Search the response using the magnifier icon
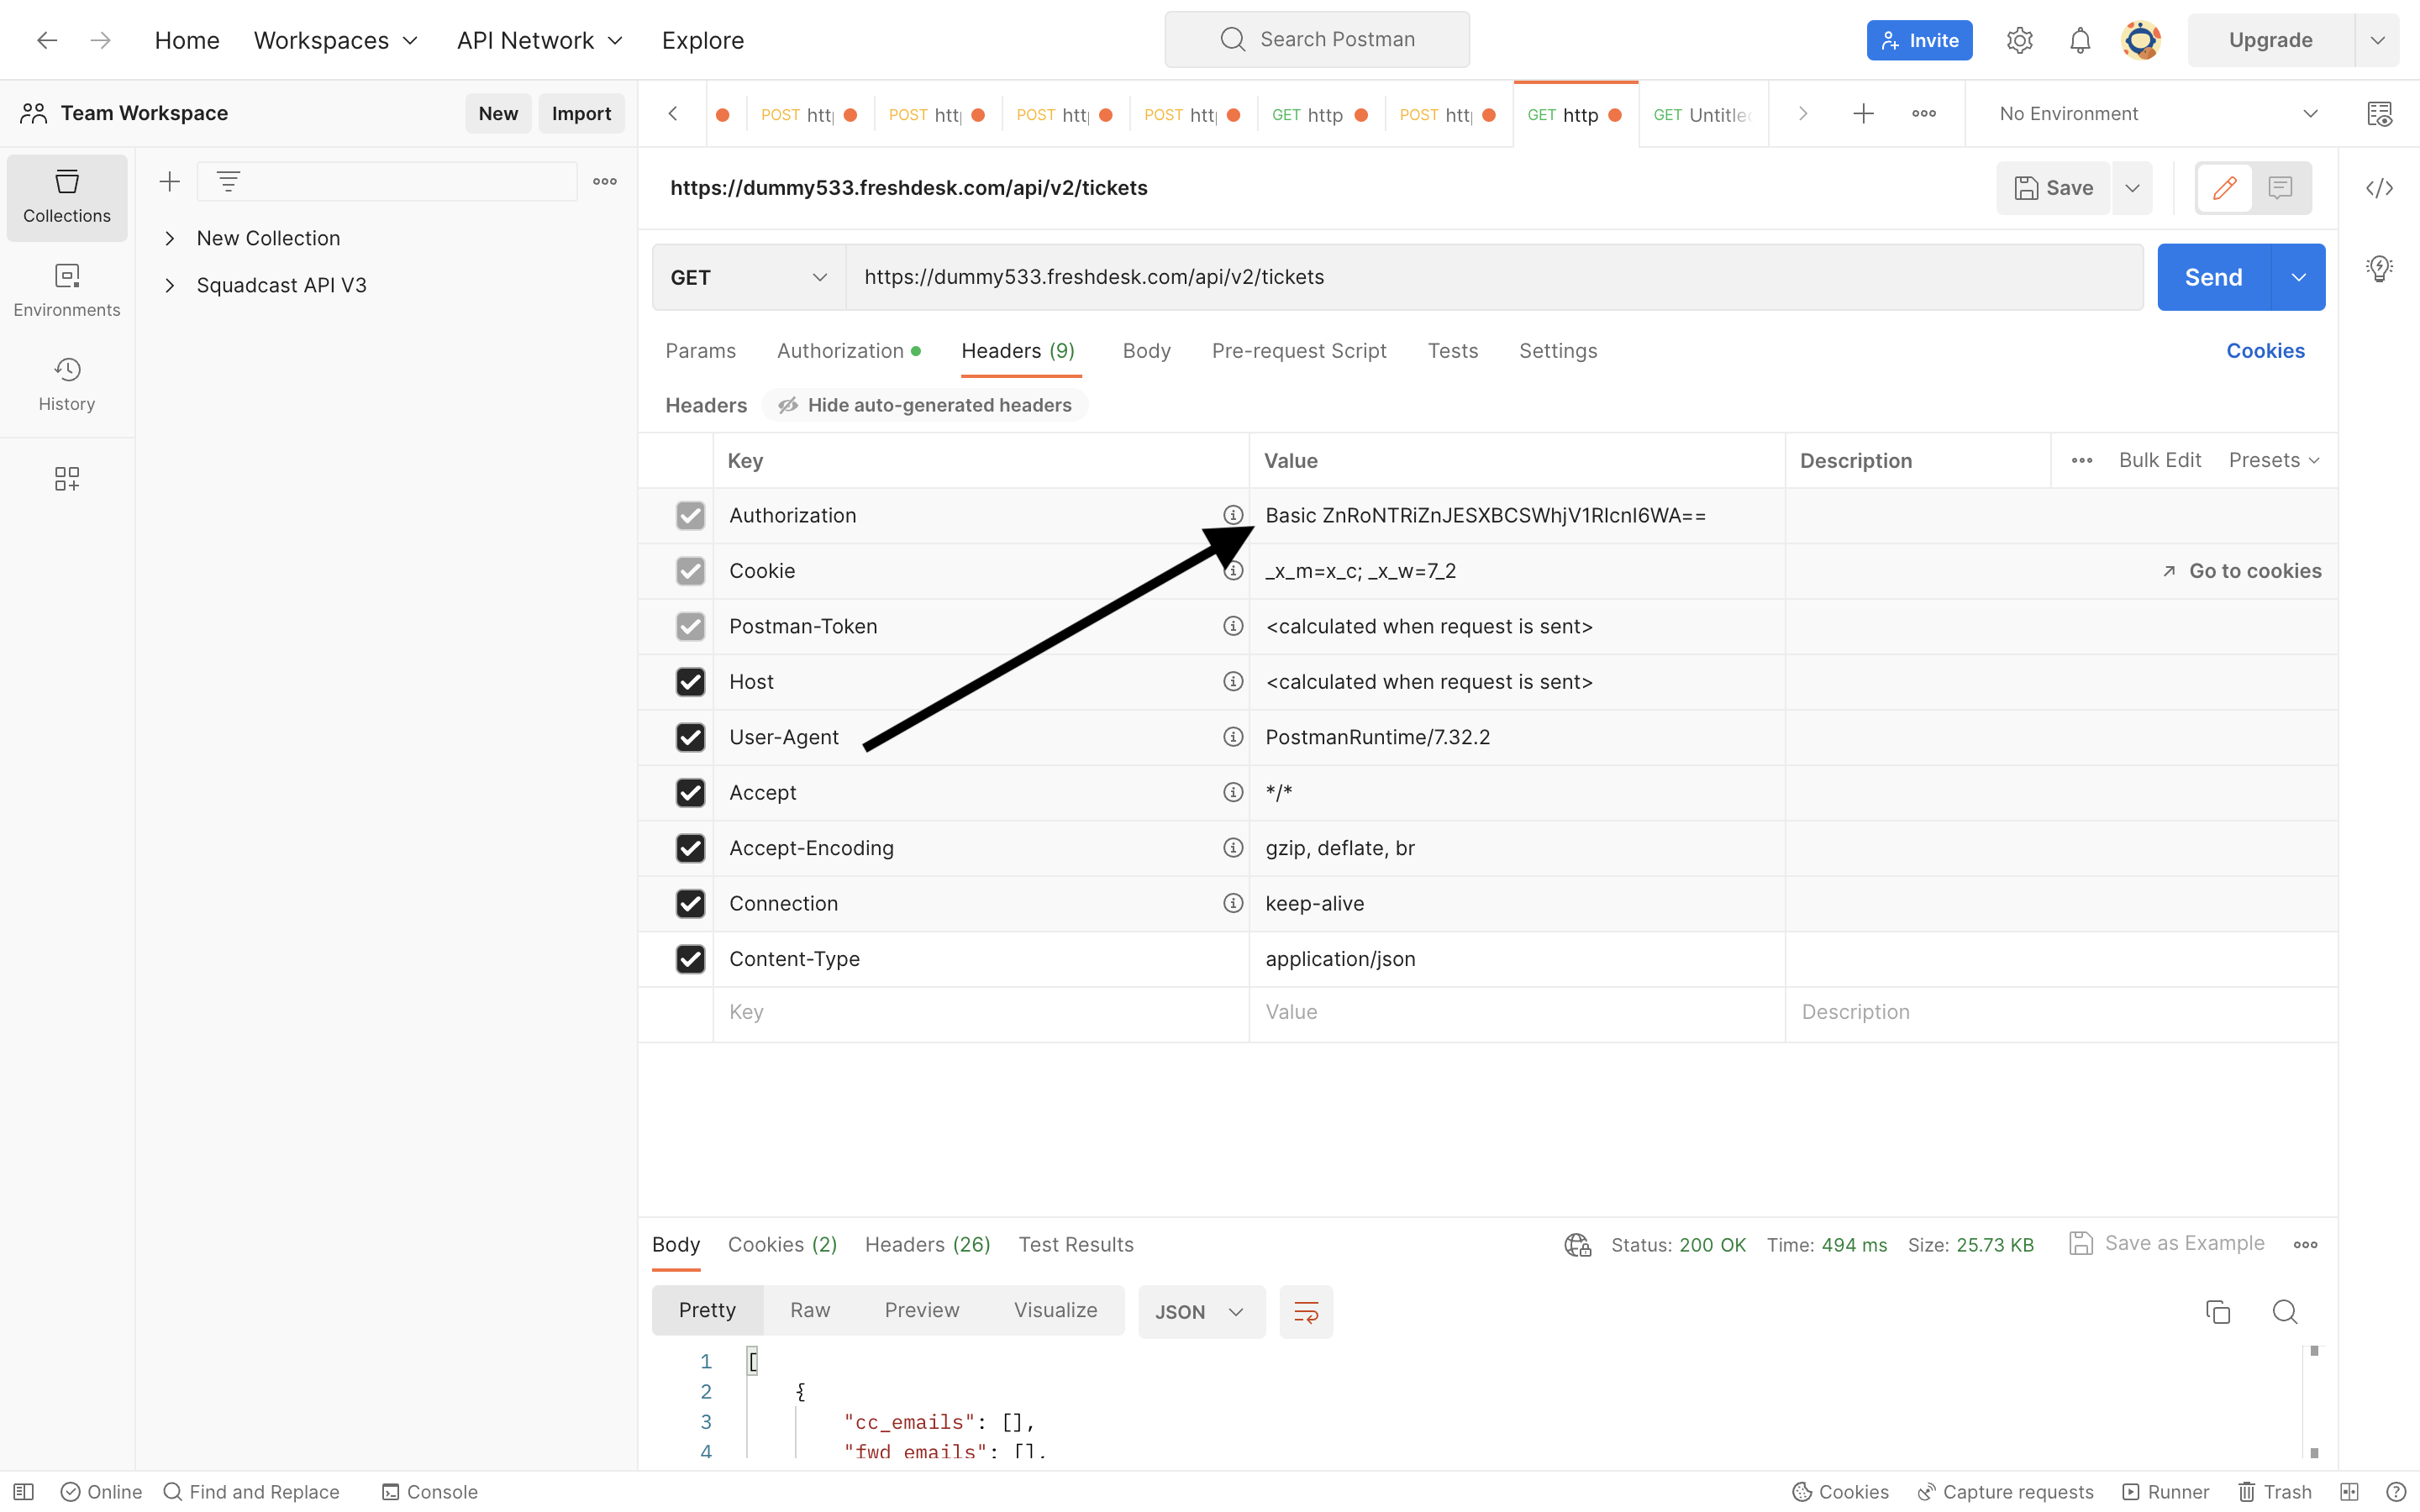Image resolution: width=2420 pixels, height=1512 pixels. click(x=2284, y=1311)
